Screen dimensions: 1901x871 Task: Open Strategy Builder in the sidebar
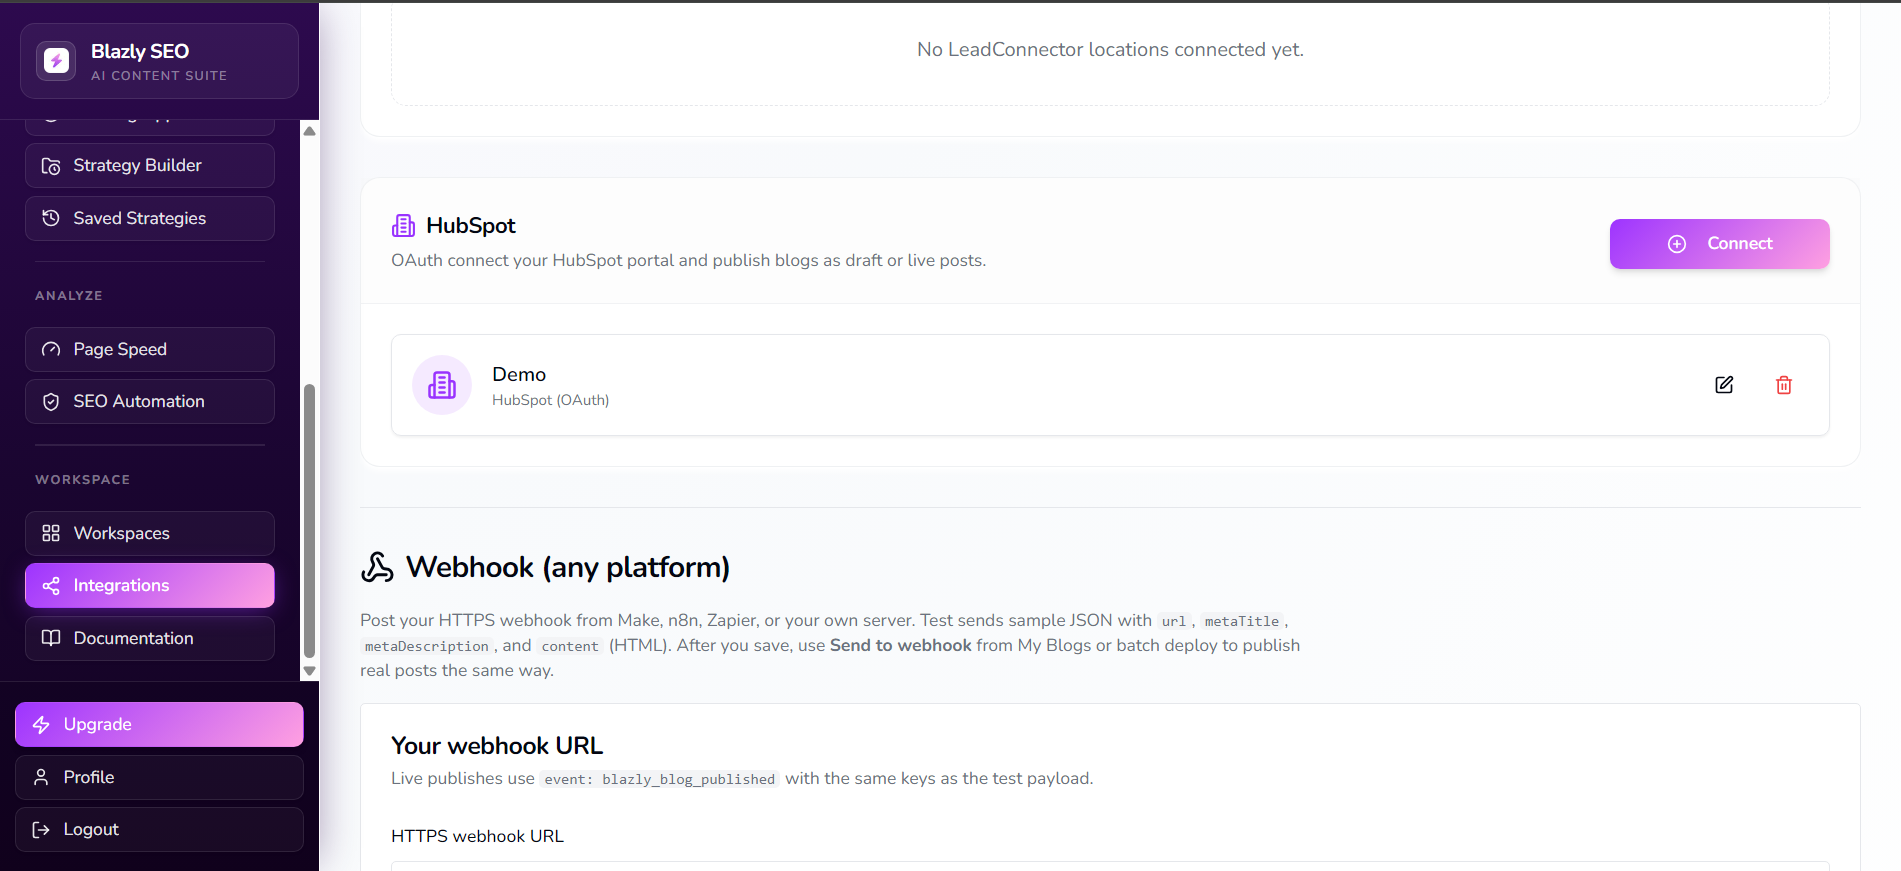[x=150, y=165]
